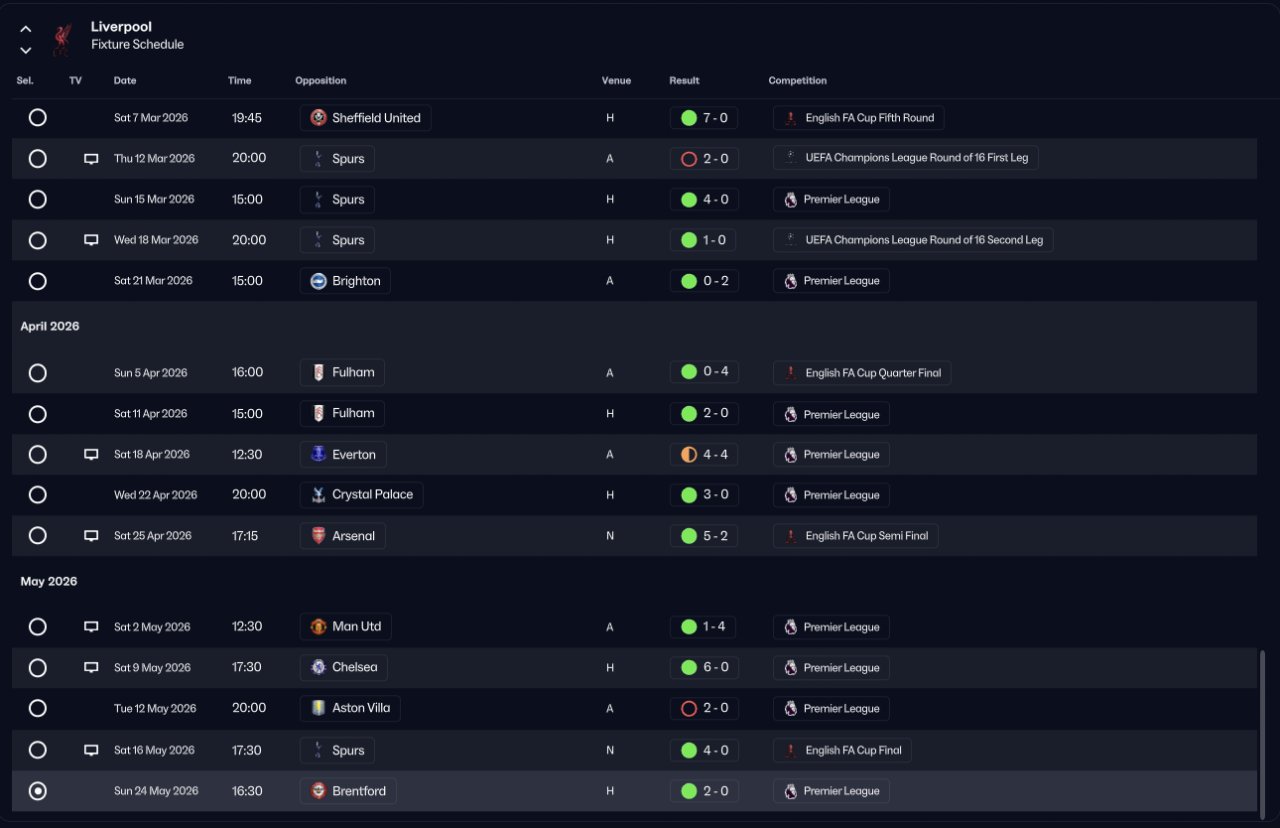This screenshot has height=828, width=1280.
Task: Sort fixtures by Date column header
Action: pyautogui.click(x=125, y=81)
